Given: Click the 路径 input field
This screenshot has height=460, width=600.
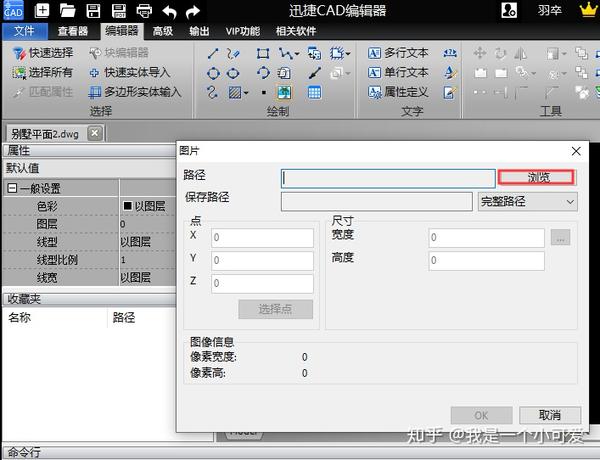Looking at the screenshot, I should click(388, 178).
